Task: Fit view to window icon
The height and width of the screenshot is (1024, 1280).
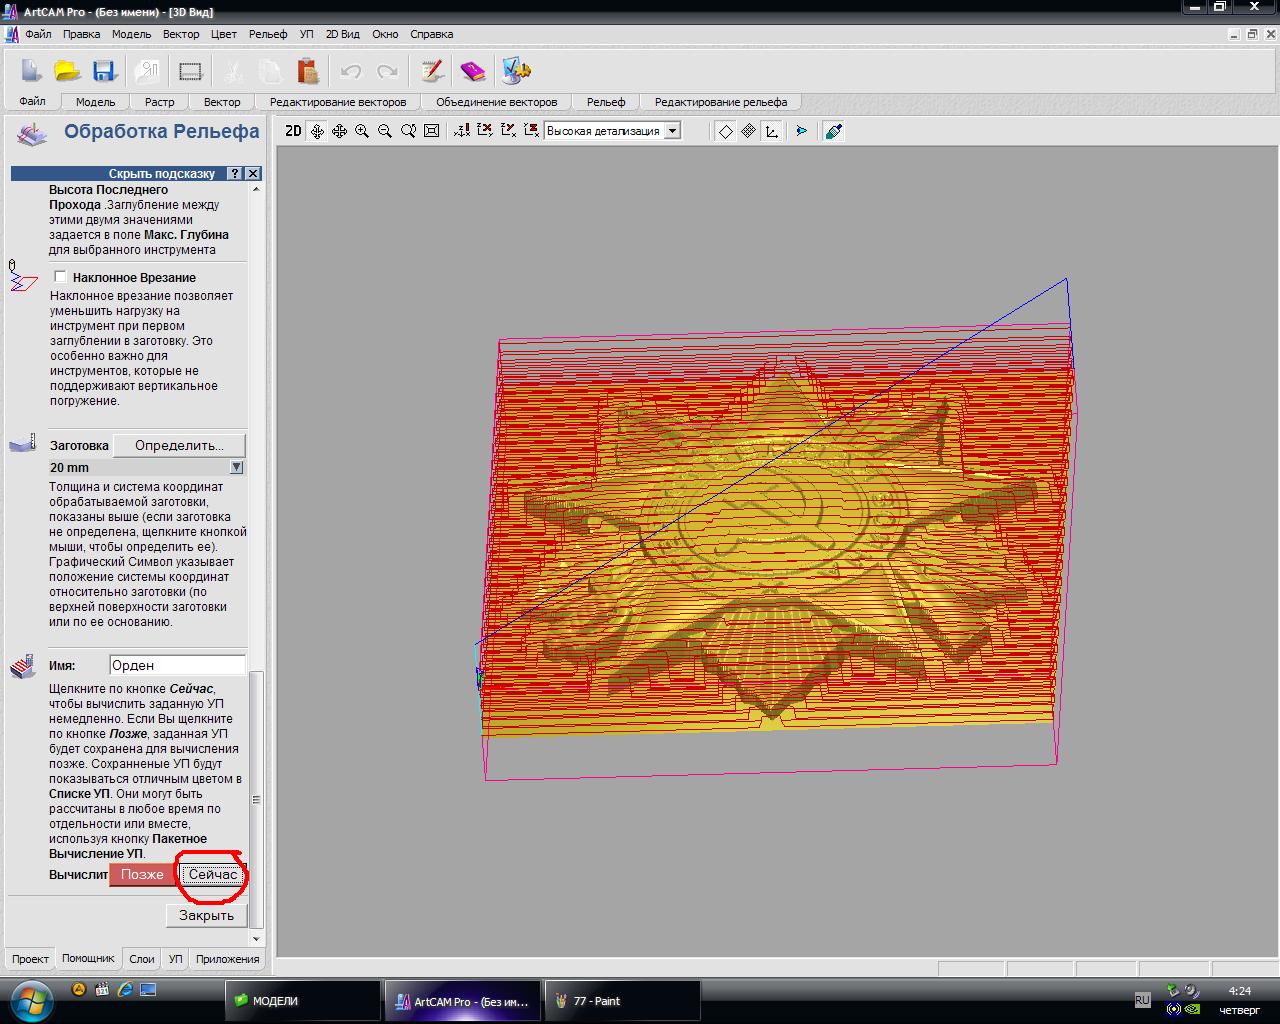Action: pyautogui.click(x=432, y=131)
